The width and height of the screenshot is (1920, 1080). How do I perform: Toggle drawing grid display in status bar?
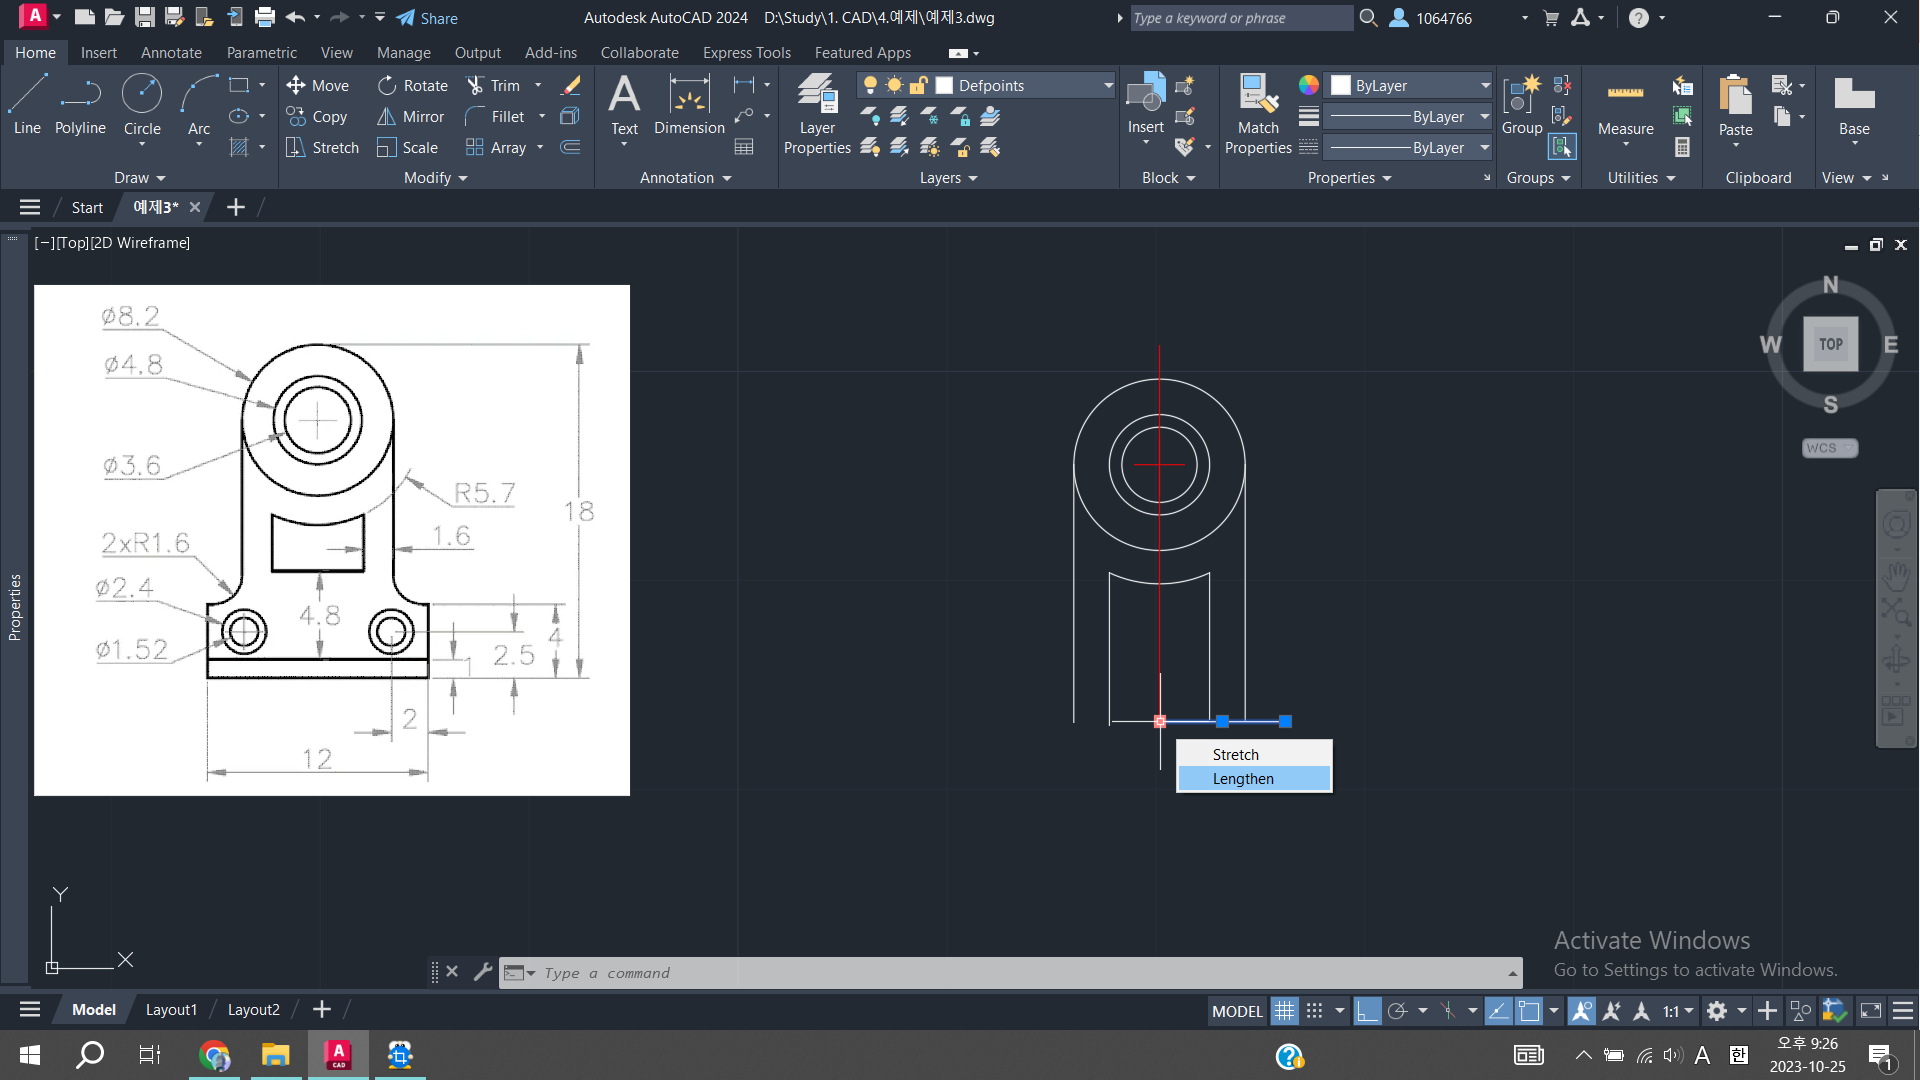point(1284,1011)
